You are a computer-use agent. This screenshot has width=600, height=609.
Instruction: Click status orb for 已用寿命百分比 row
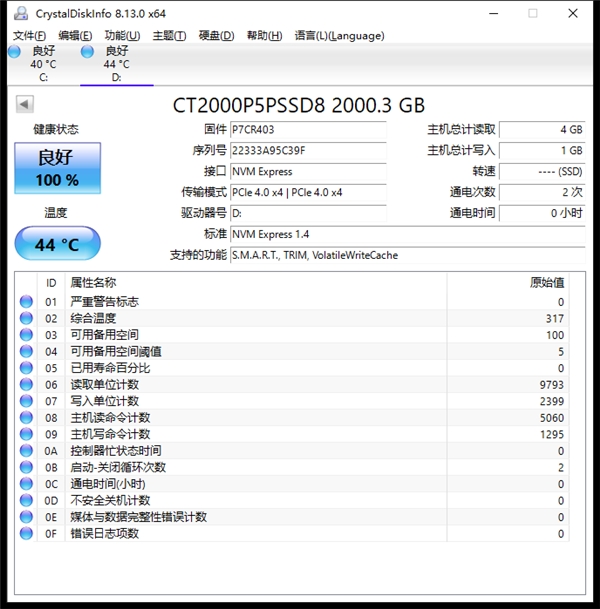point(26,368)
